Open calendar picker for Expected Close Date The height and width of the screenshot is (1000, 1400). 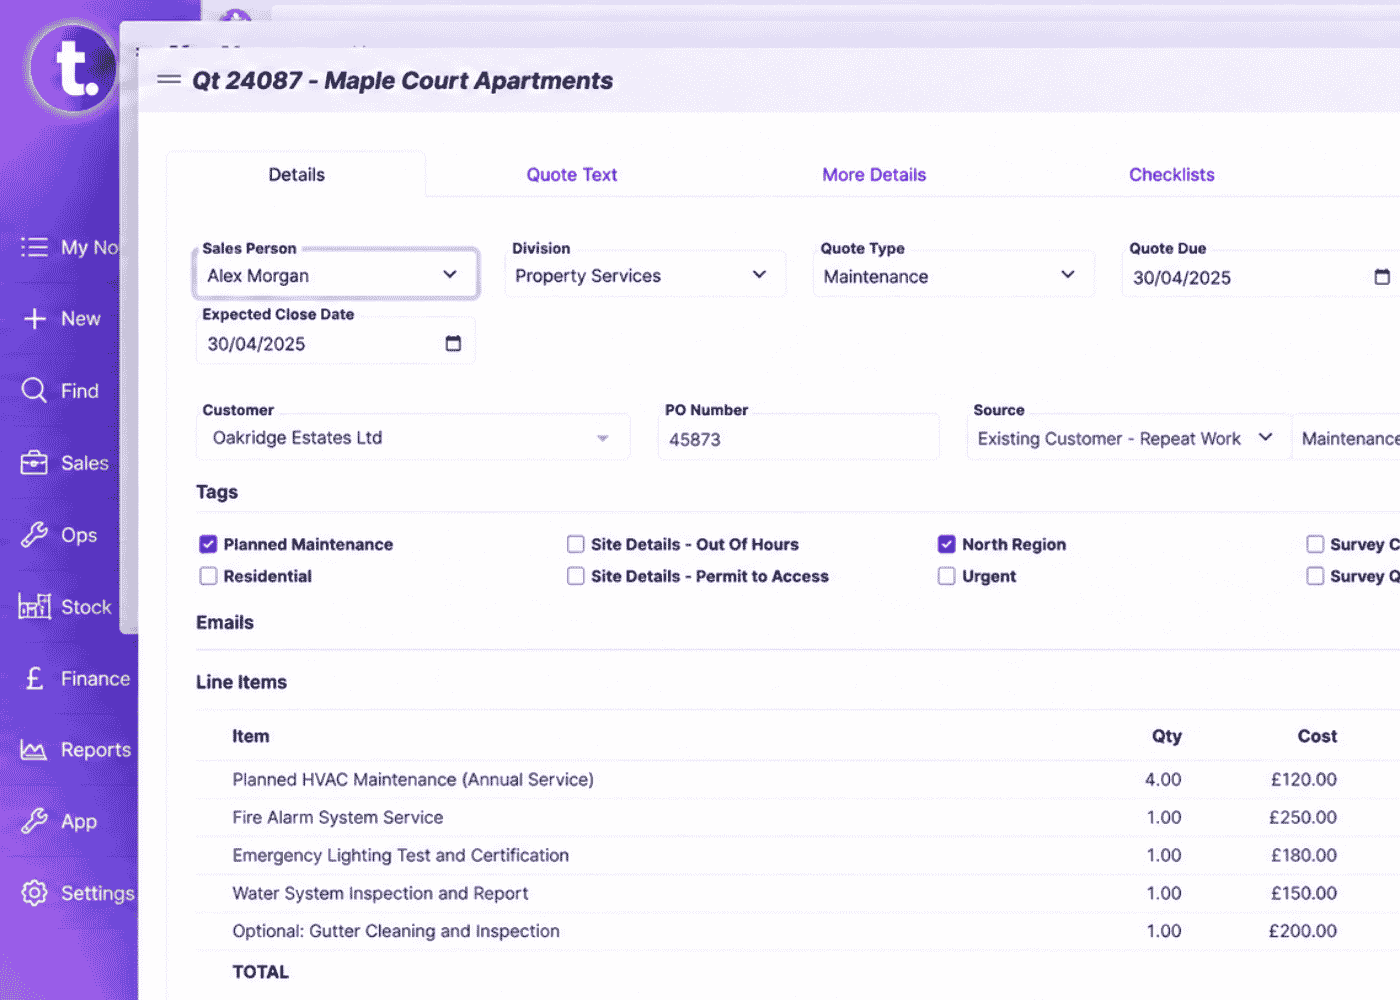tap(453, 343)
